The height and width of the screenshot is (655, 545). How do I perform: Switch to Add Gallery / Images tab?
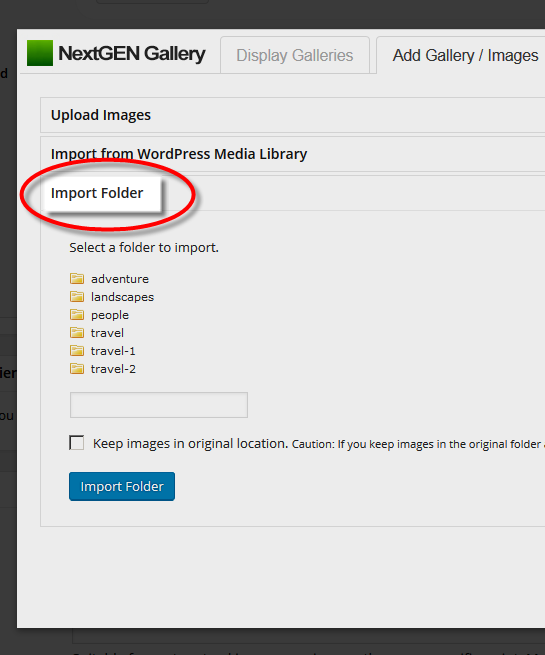(x=461, y=55)
